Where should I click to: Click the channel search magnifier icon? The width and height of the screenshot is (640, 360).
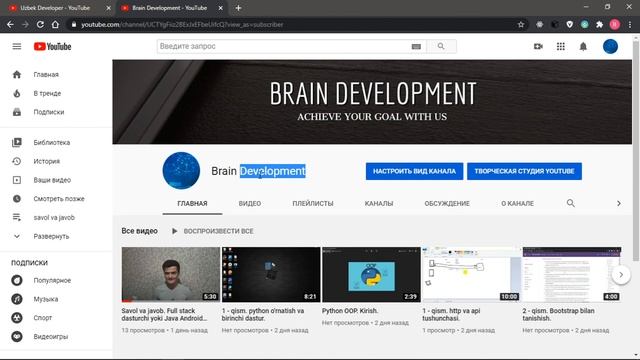coord(571,203)
